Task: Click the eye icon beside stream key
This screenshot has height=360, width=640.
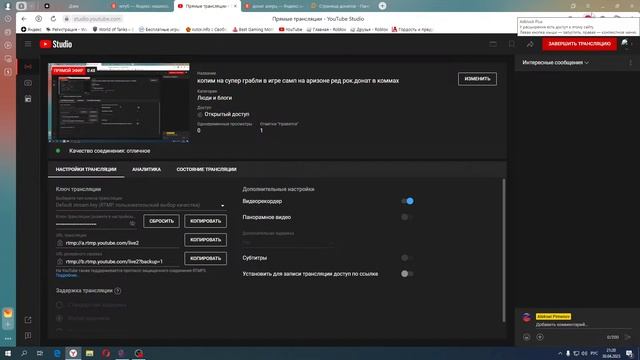Action: 132,223
